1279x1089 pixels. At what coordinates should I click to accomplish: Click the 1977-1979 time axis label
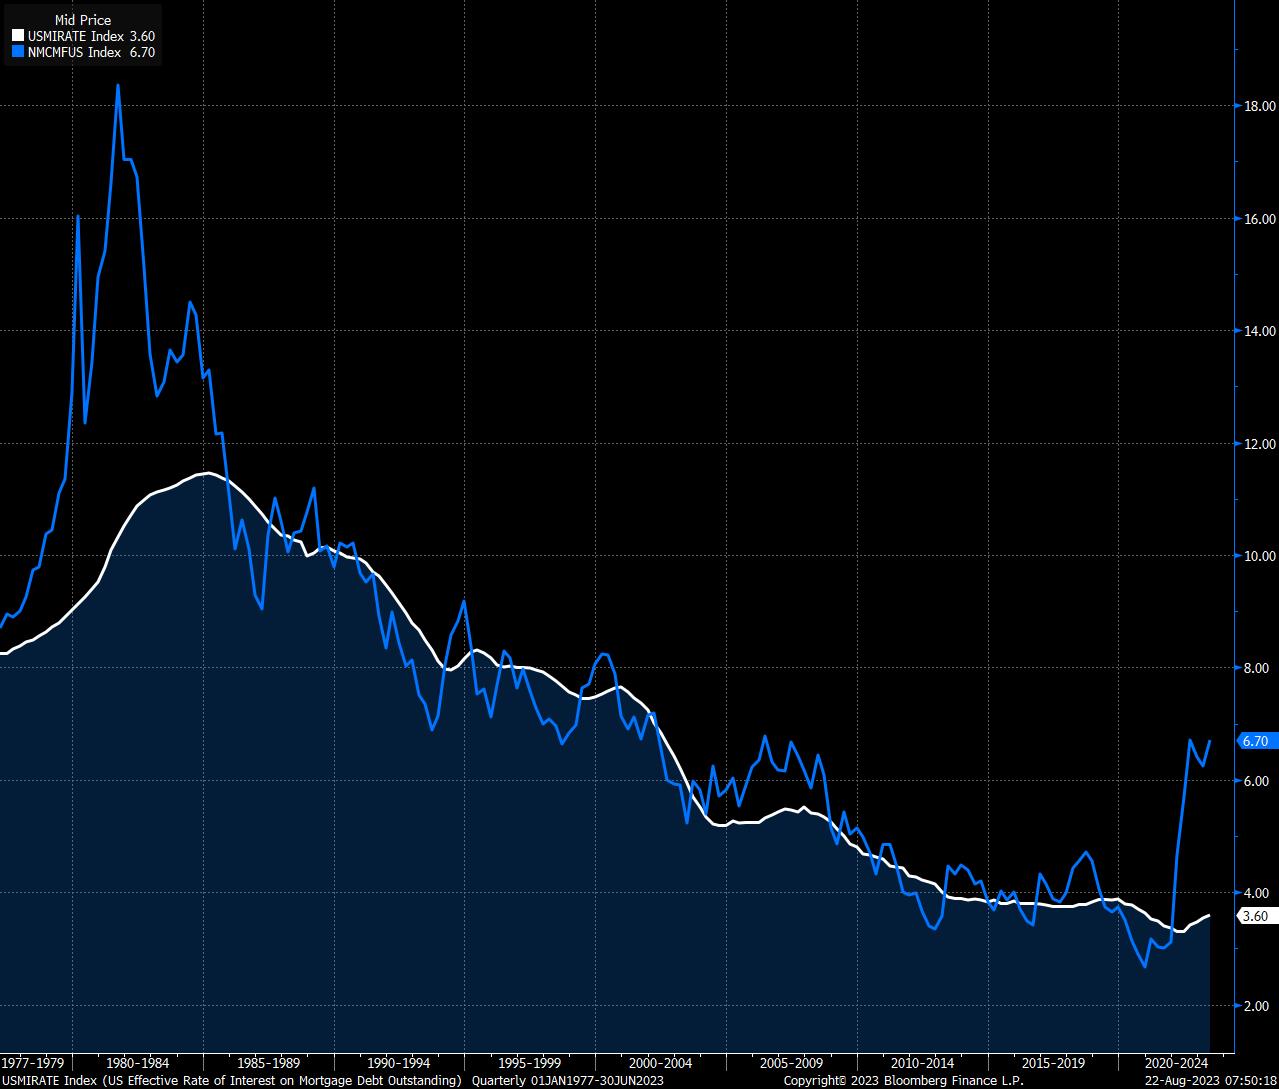tap(34, 1063)
